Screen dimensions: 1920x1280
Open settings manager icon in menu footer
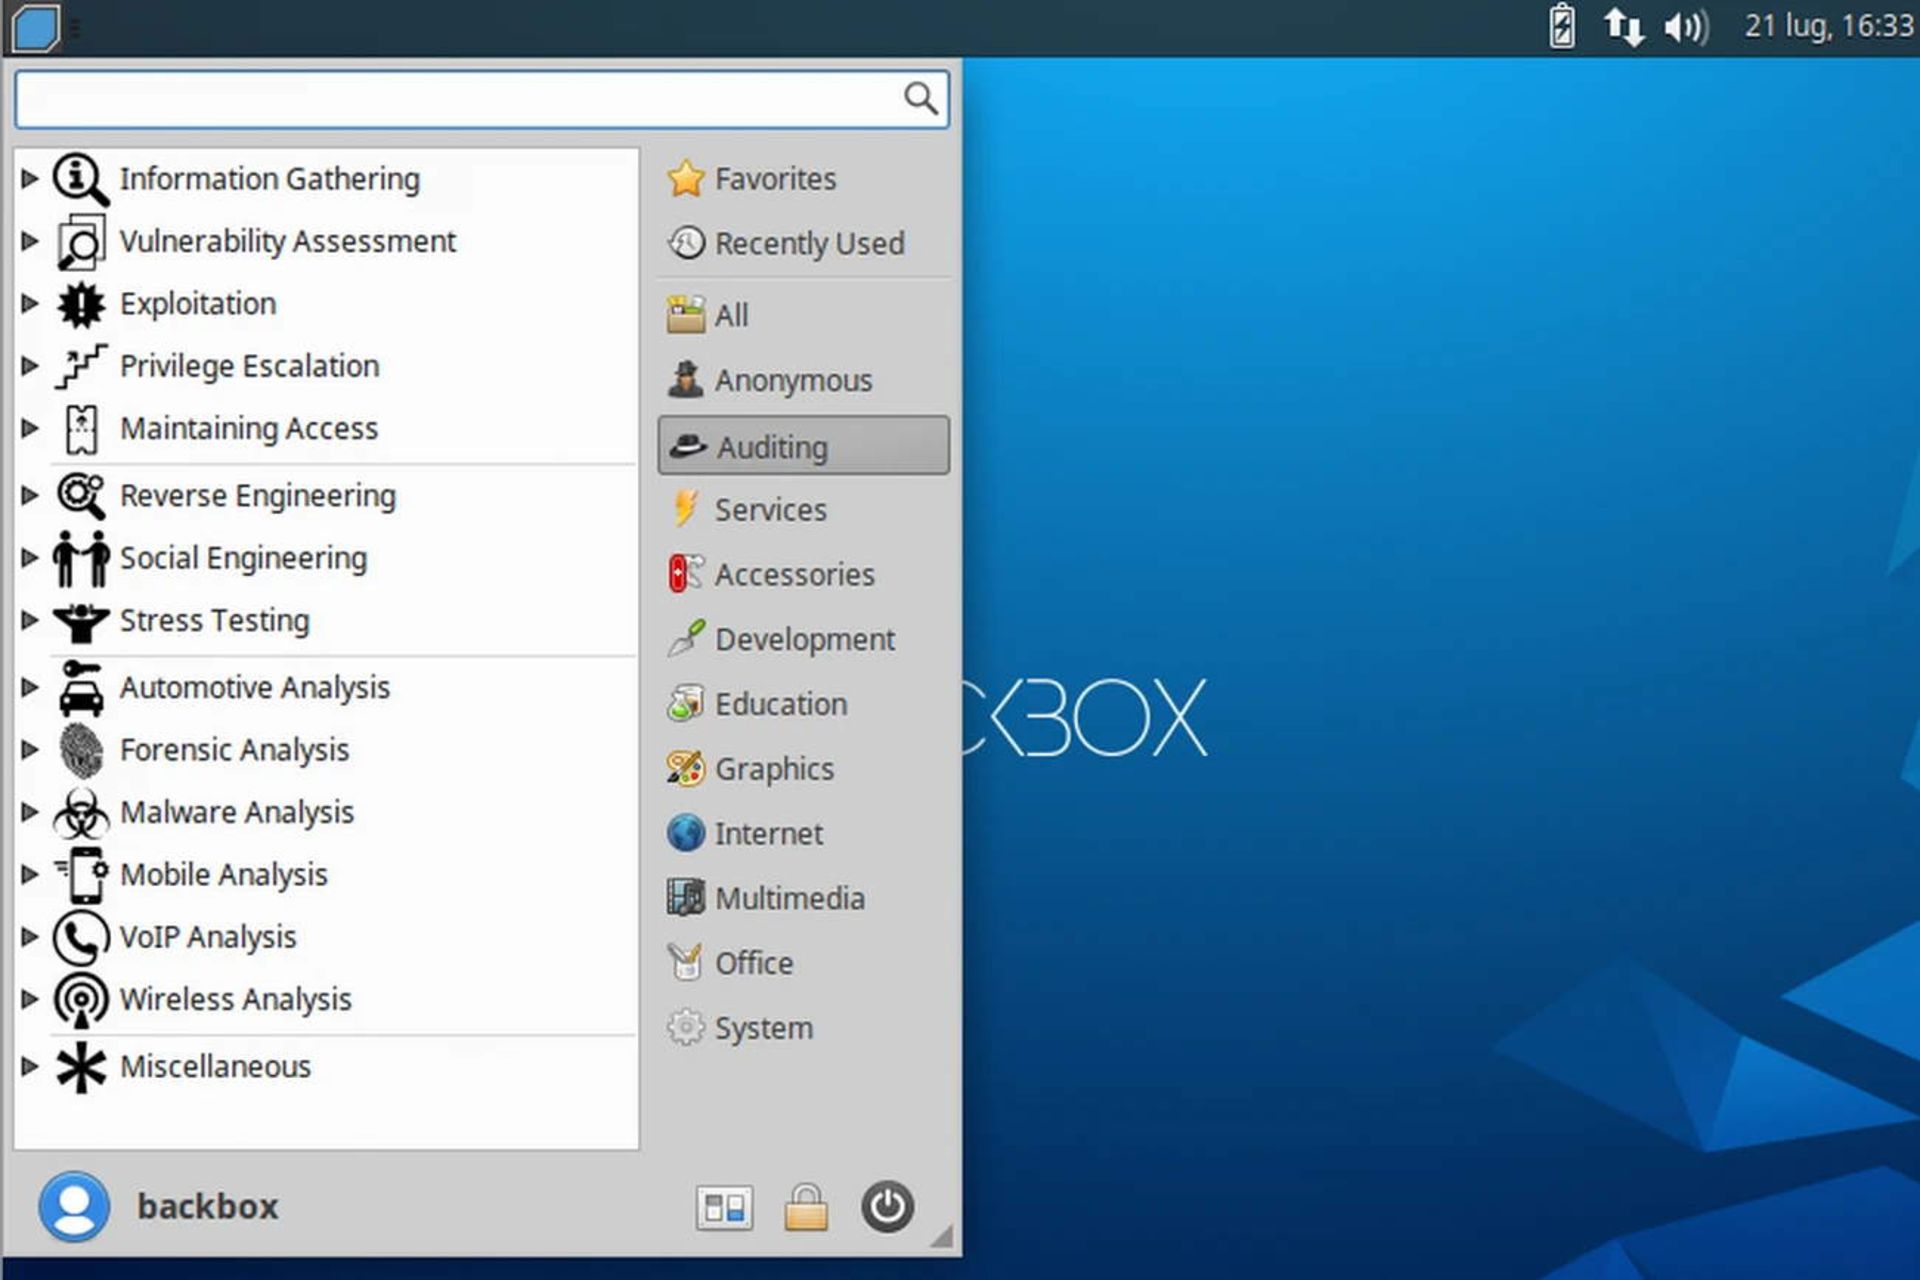pyautogui.click(x=724, y=1207)
